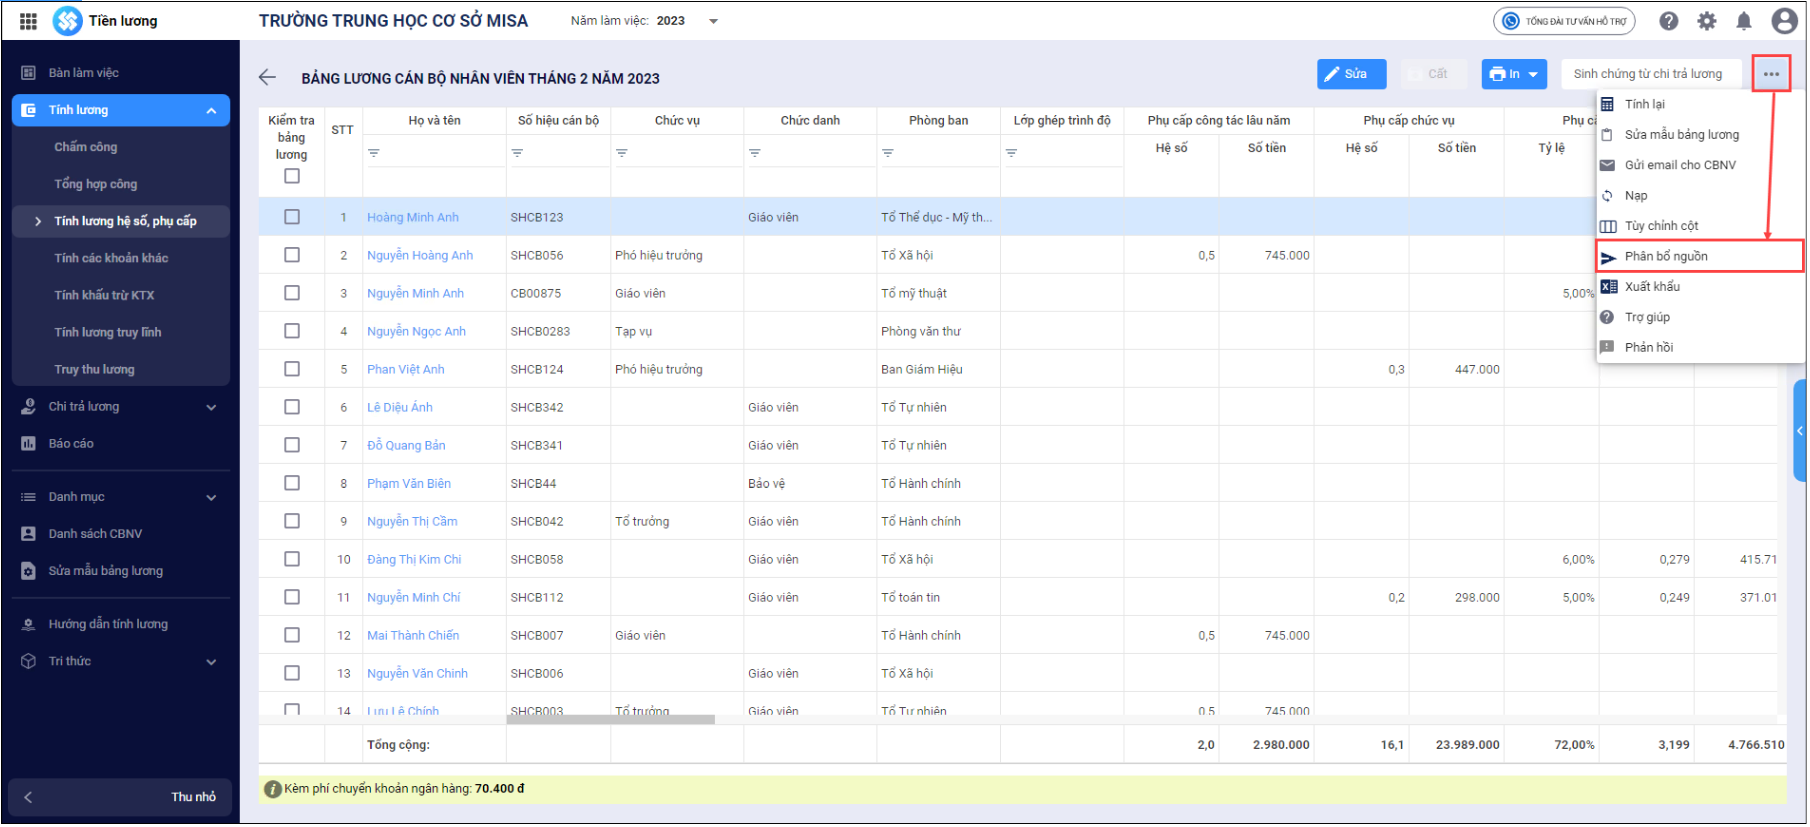Select Phân bổ nguồn menu item
Viewport: 1810px width, 827px height.
1700,257
